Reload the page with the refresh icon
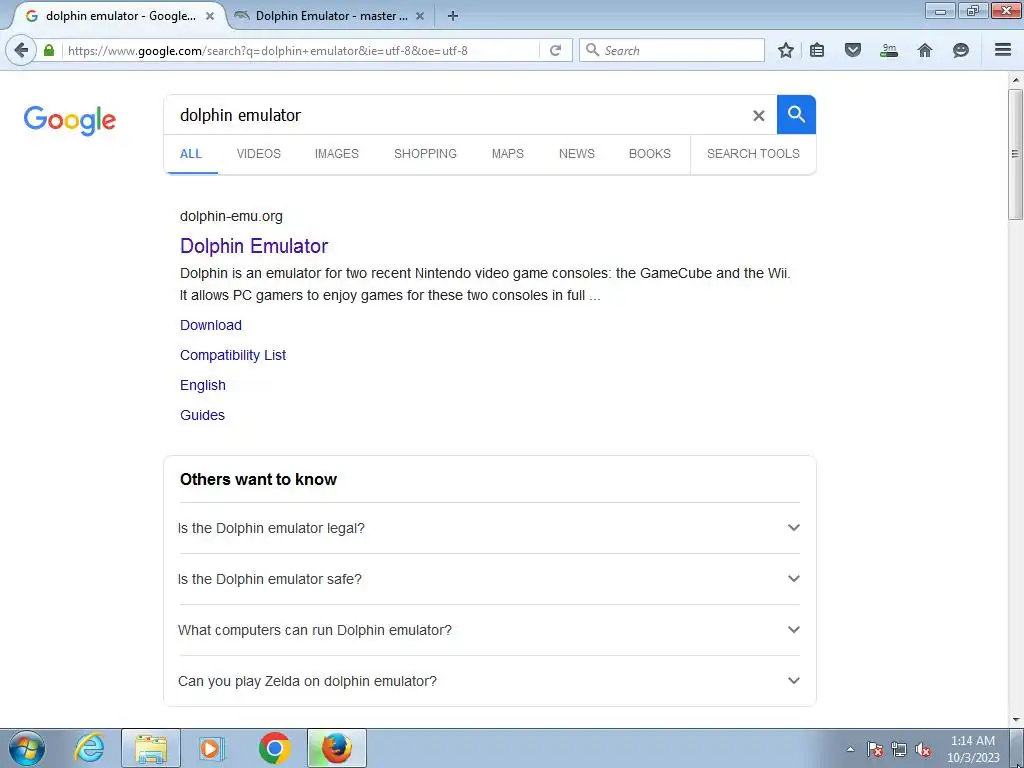The width and height of the screenshot is (1024, 768). point(556,50)
